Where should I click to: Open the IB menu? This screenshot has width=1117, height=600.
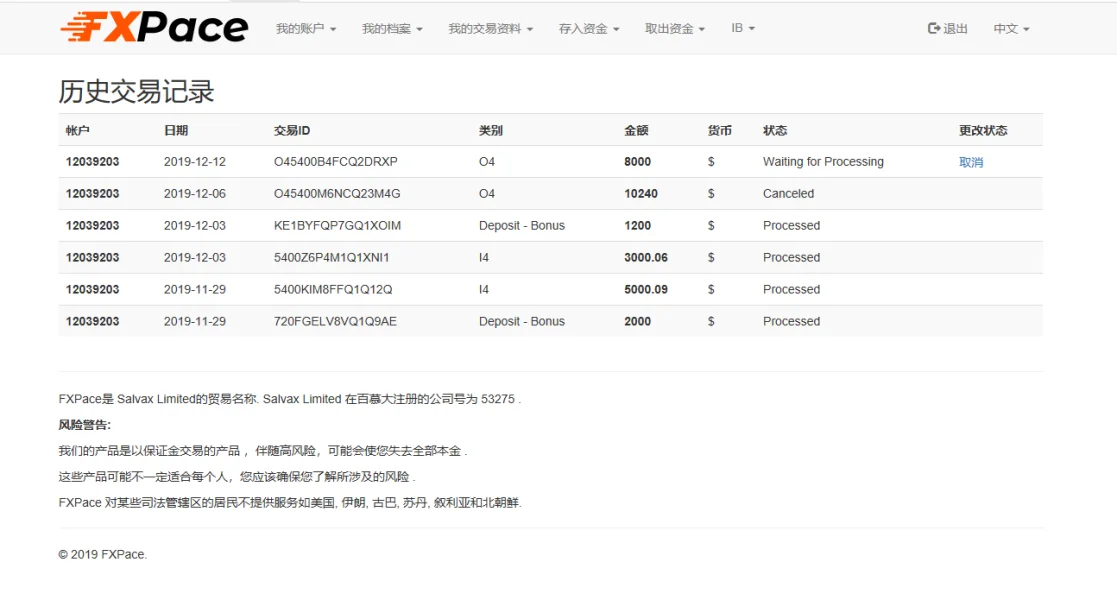point(743,29)
